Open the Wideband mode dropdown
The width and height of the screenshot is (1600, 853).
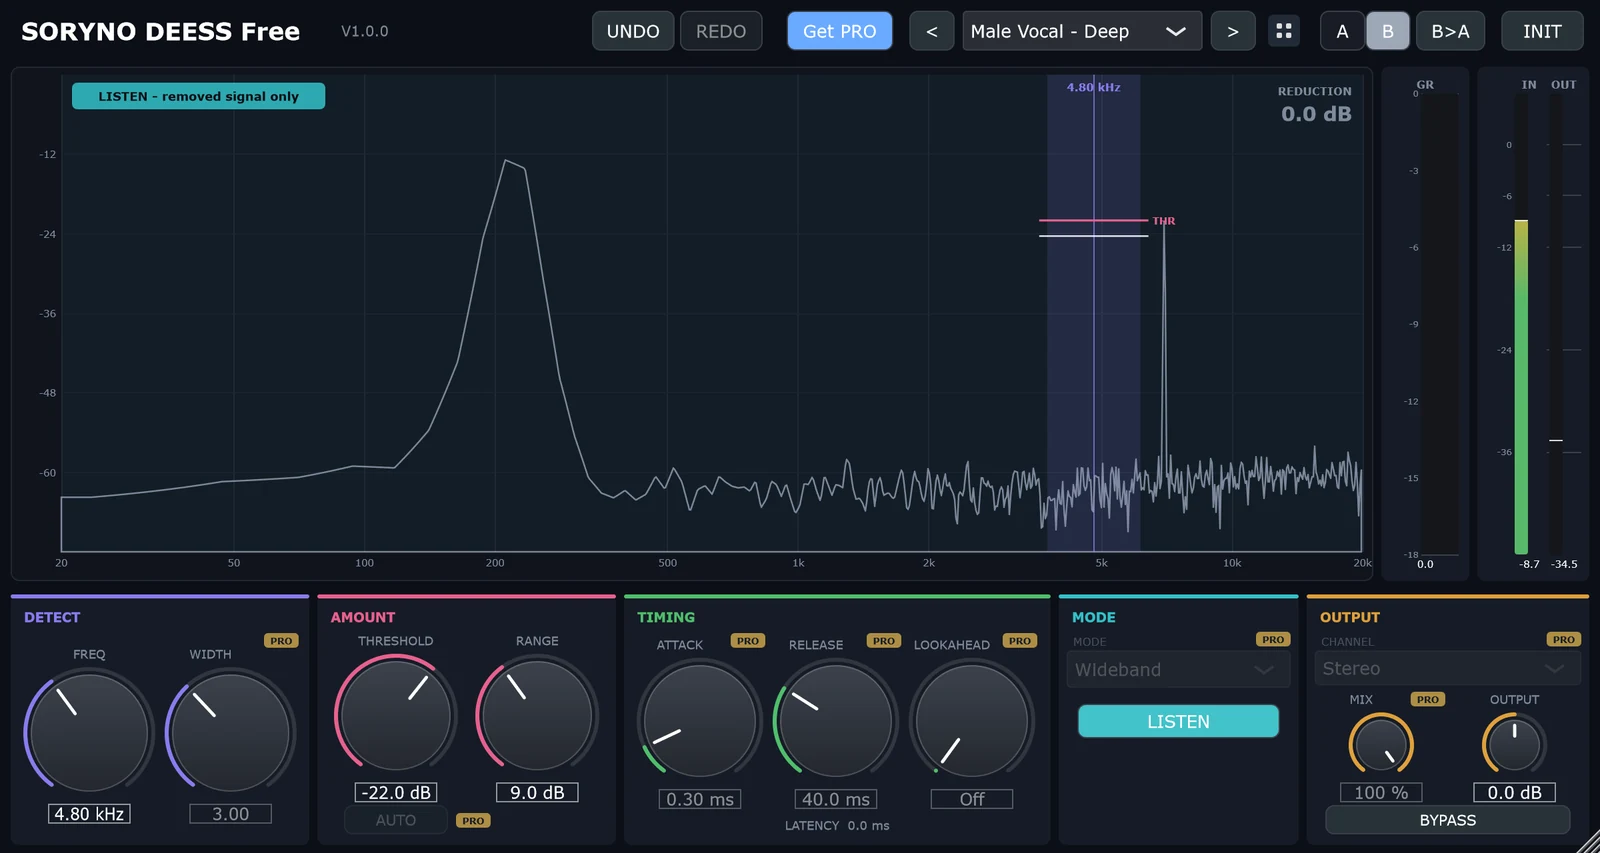point(1178,670)
